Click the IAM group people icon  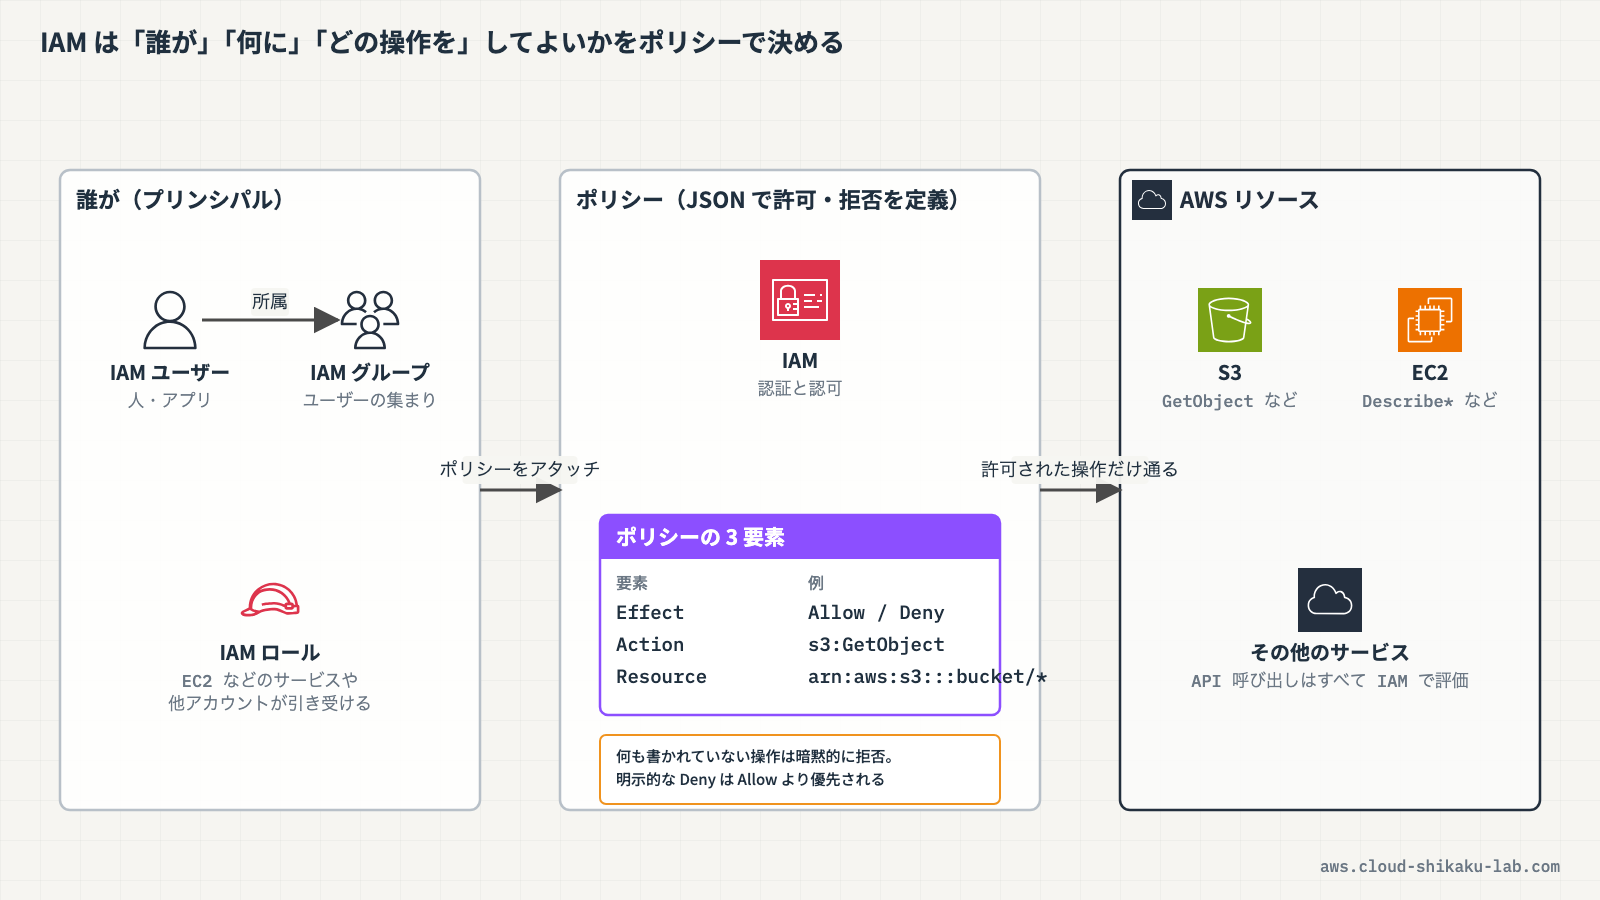tap(370, 320)
